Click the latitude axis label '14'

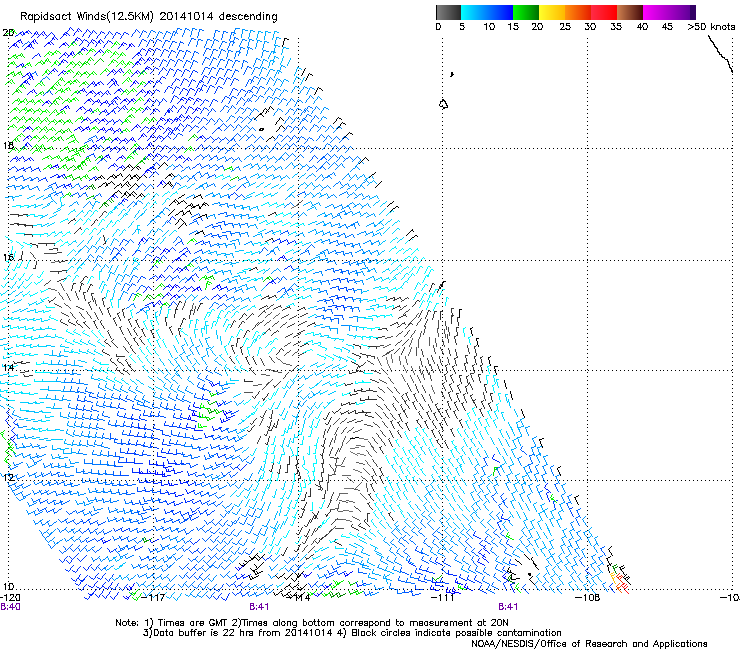click(x=8, y=367)
